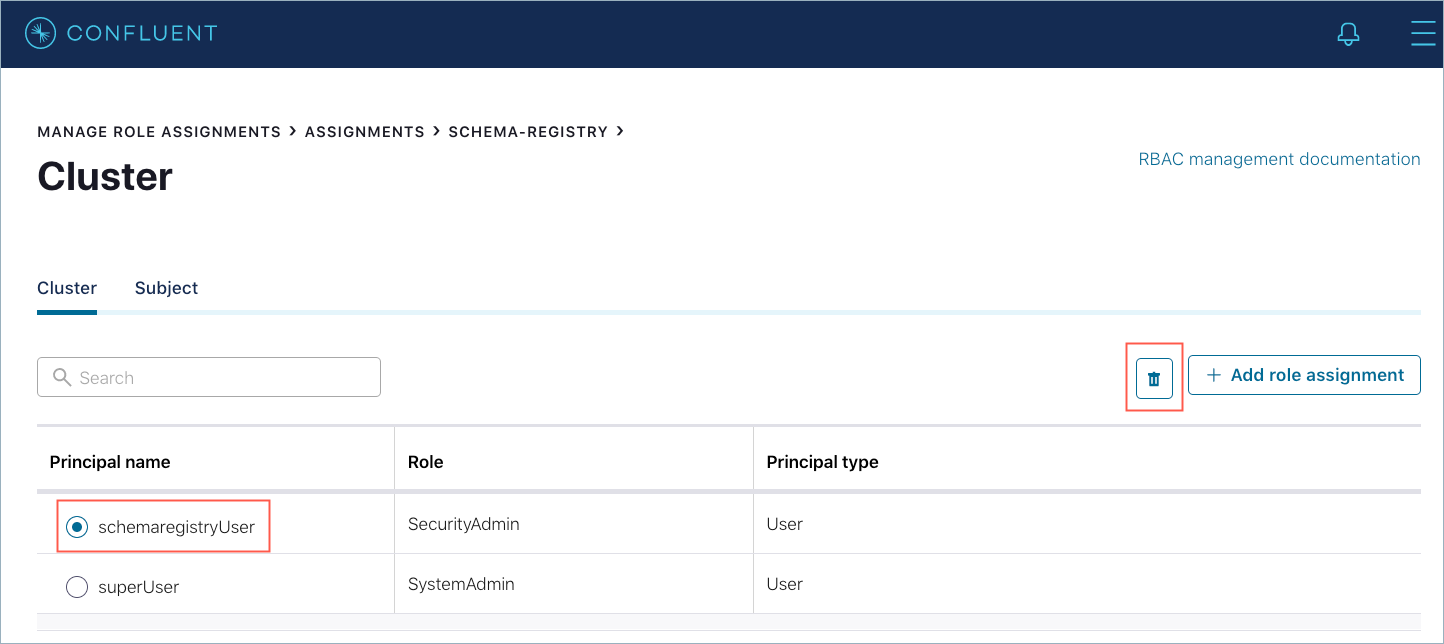Click the SystemAdmin role cell
Screen dimensions: 1444x644
461,584
